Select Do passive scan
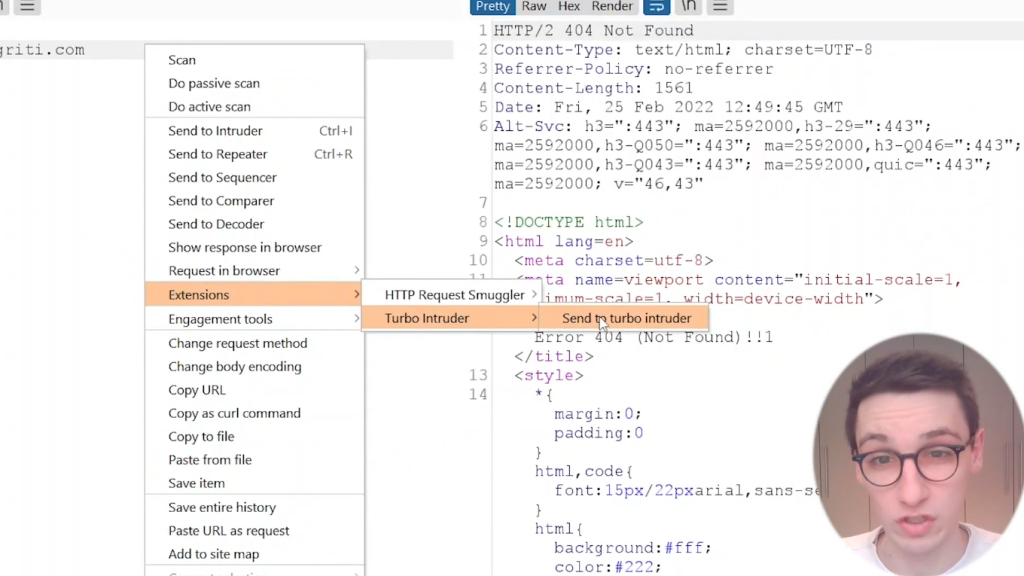This screenshot has height=576, width=1024. pos(255,84)
